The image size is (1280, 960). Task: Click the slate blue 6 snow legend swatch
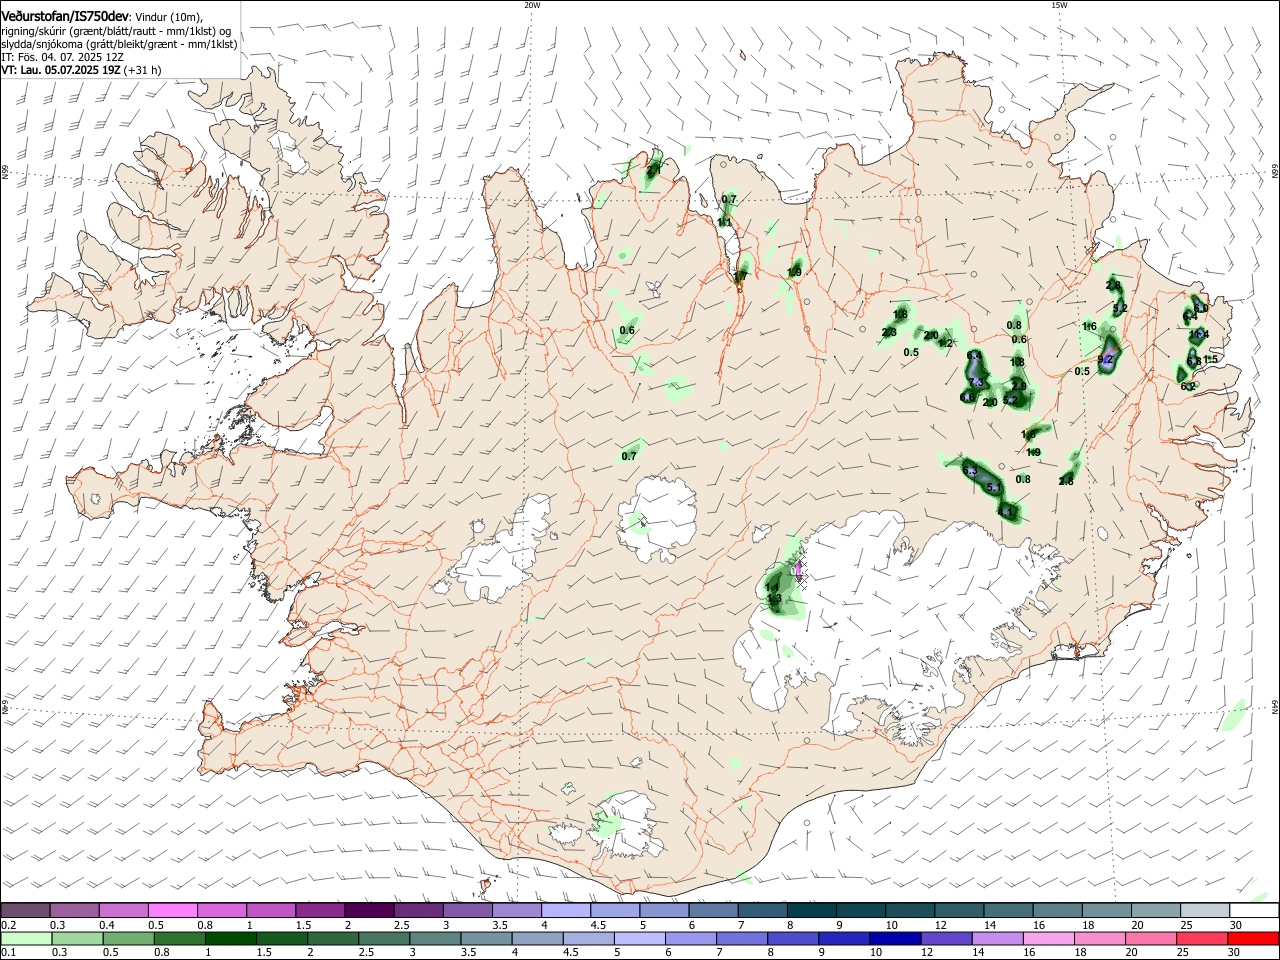[713, 909]
